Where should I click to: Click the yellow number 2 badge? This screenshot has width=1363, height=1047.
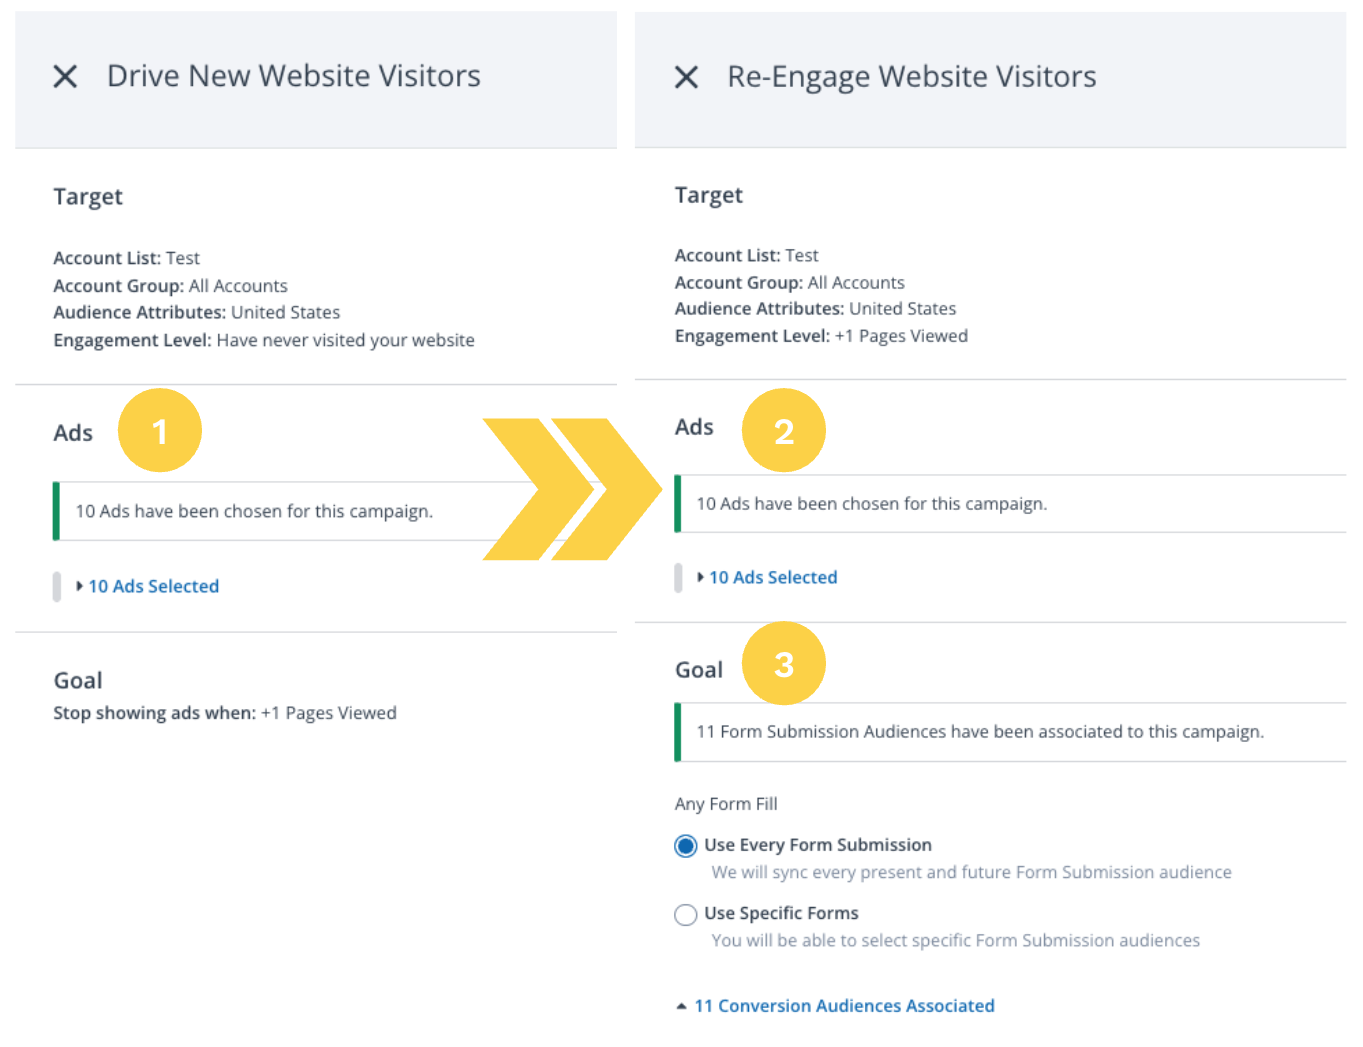coord(783,431)
